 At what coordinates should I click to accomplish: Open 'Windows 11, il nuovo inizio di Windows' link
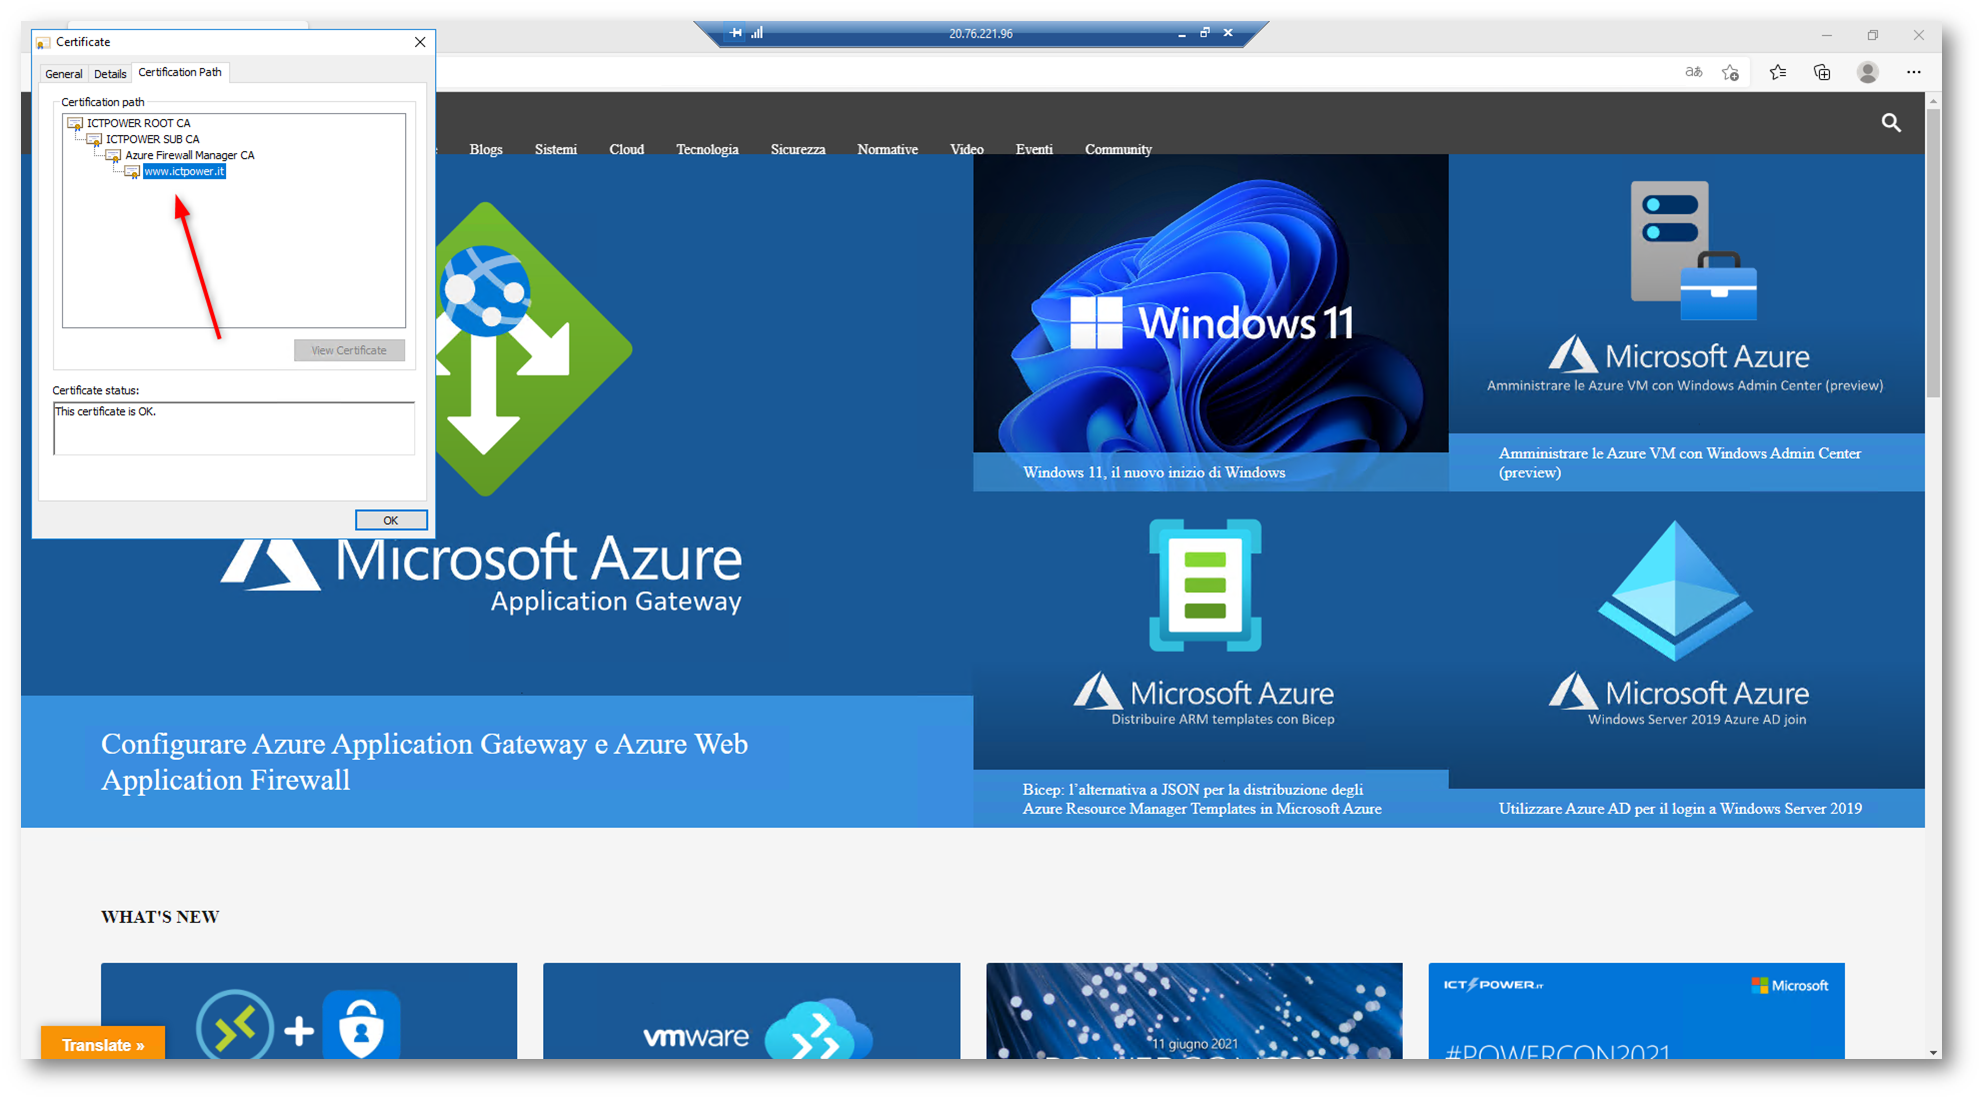[x=1154, y=472]
